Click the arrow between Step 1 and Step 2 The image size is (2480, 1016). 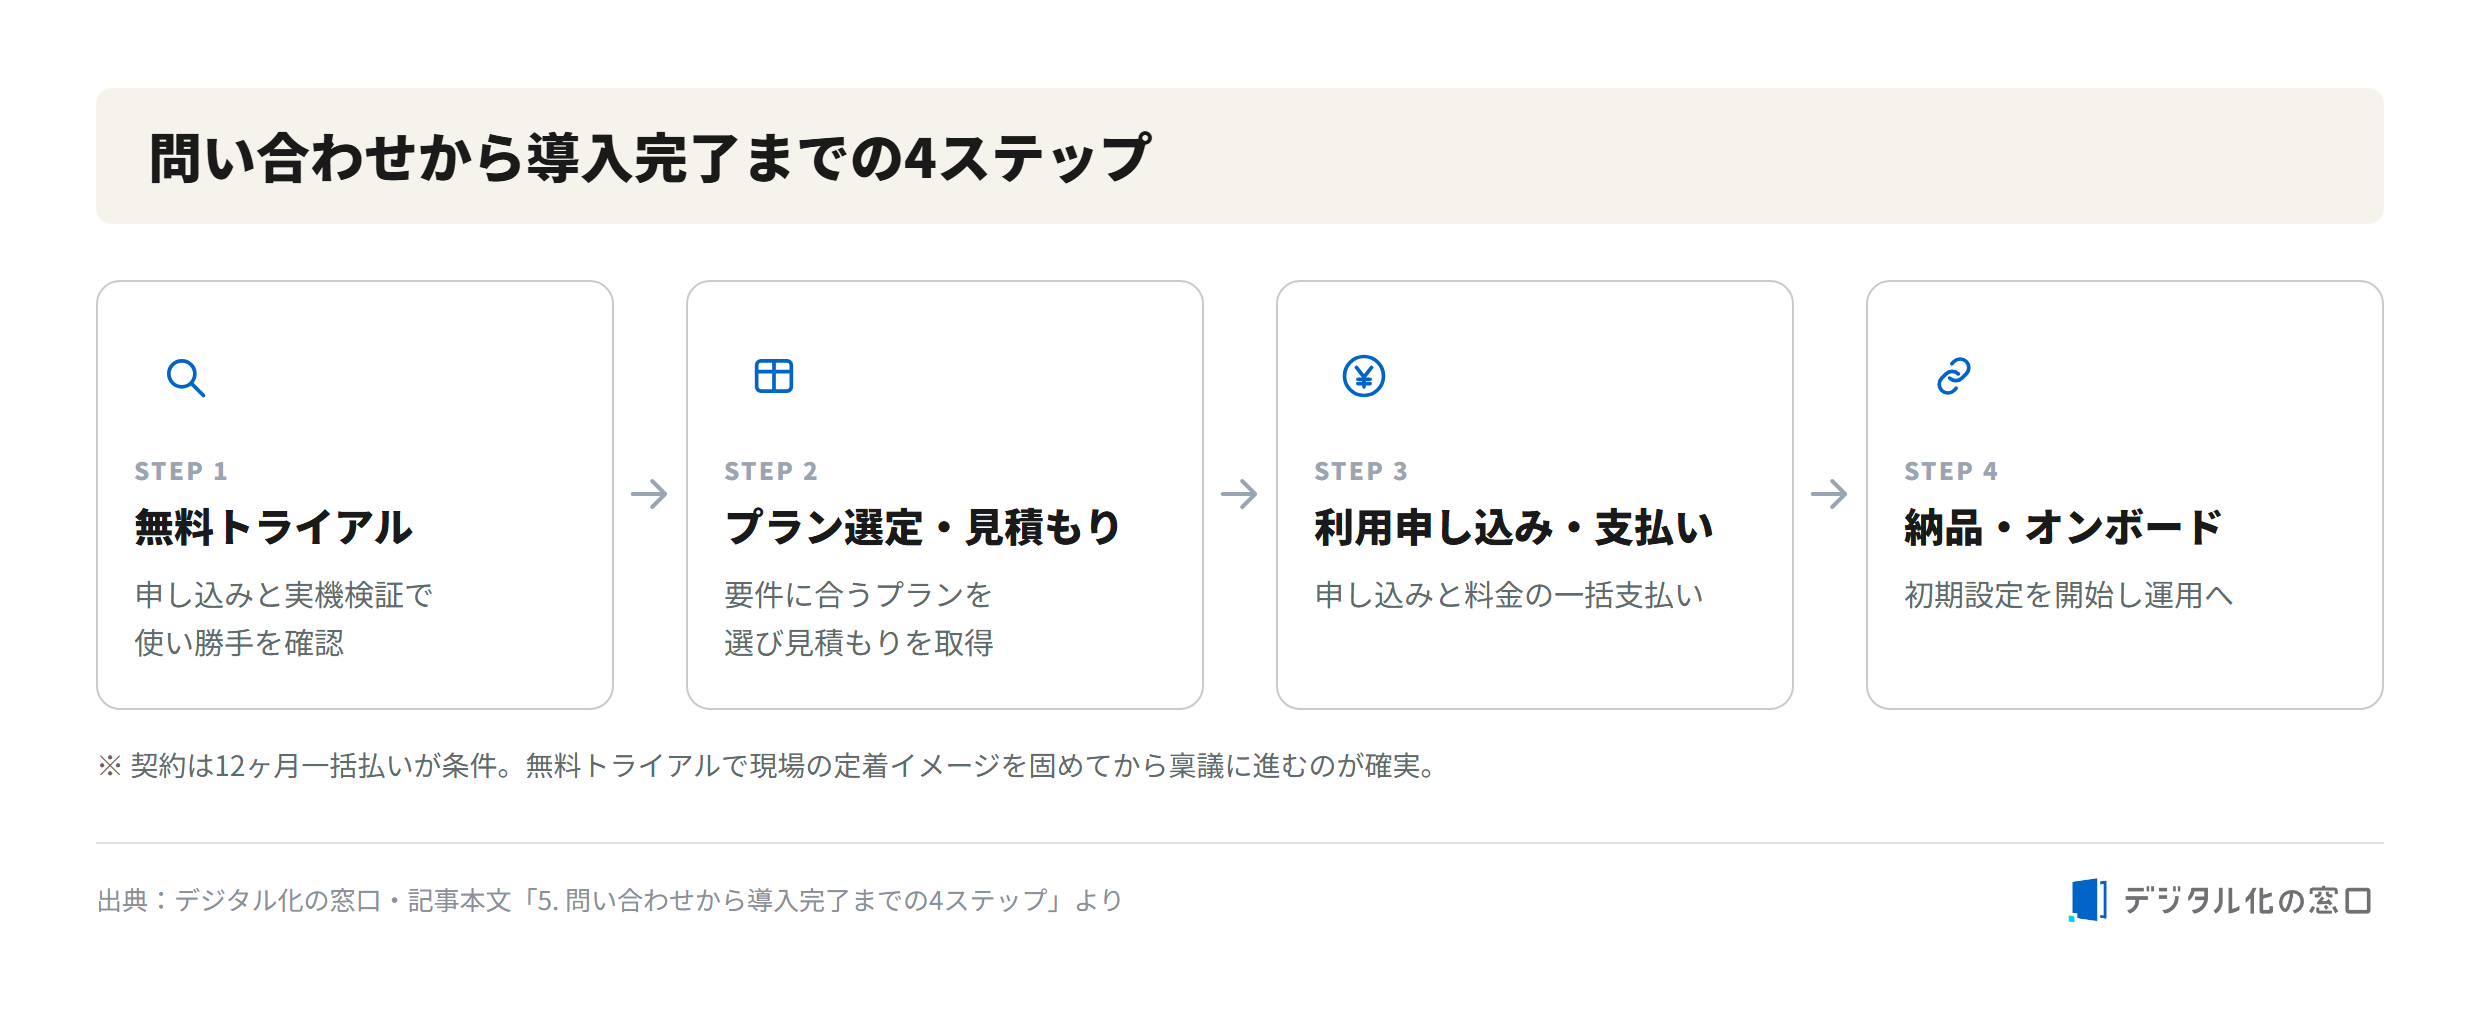tap(650, 493)
